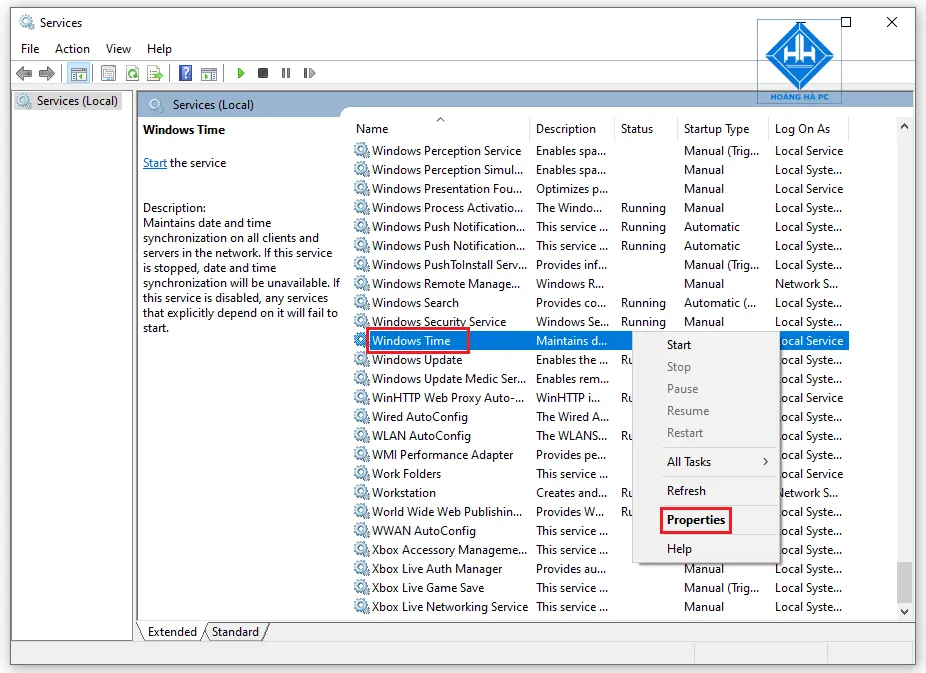This screenshot has height=673, width=926.
Task: Toggle the console tree show/hide icon
Action: [77, 72]
